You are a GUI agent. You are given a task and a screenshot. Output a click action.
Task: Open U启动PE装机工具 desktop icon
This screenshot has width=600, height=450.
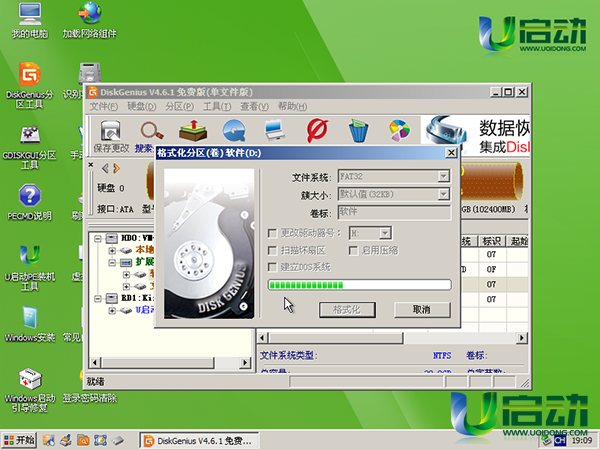[x=29, y=268]
